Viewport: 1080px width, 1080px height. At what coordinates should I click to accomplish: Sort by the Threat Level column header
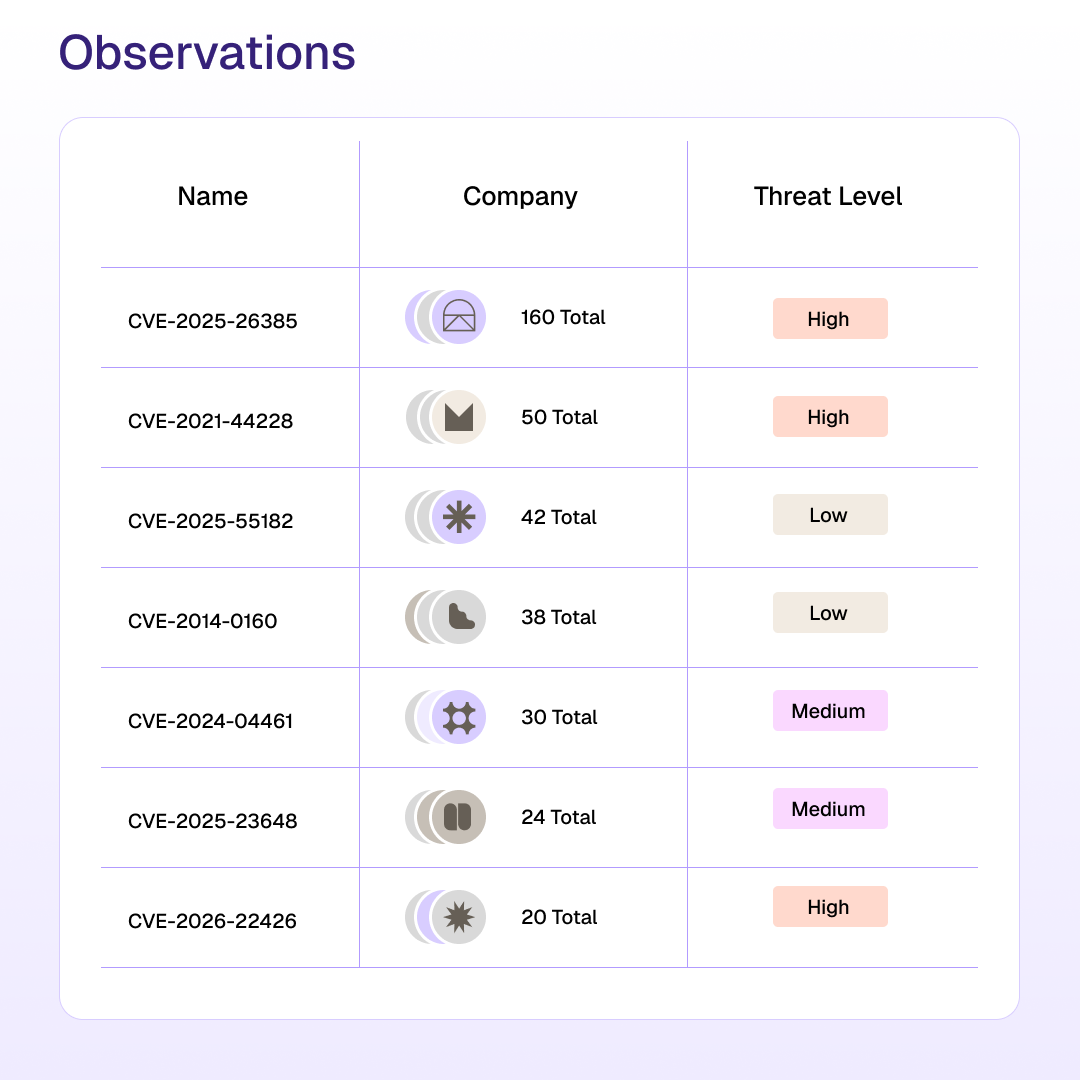[x=828, y=197]
